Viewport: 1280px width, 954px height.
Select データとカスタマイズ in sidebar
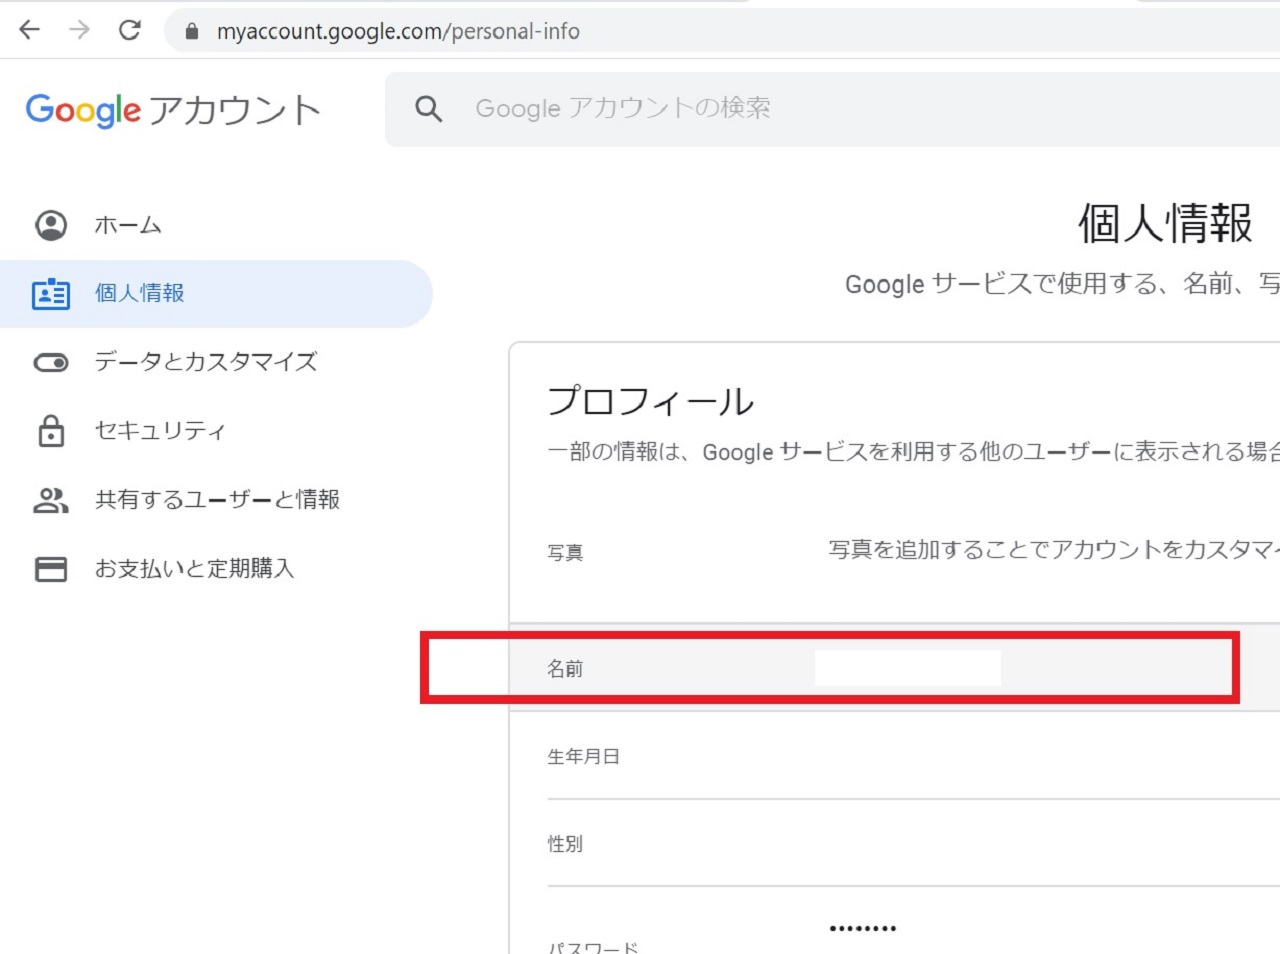point(206,362)
